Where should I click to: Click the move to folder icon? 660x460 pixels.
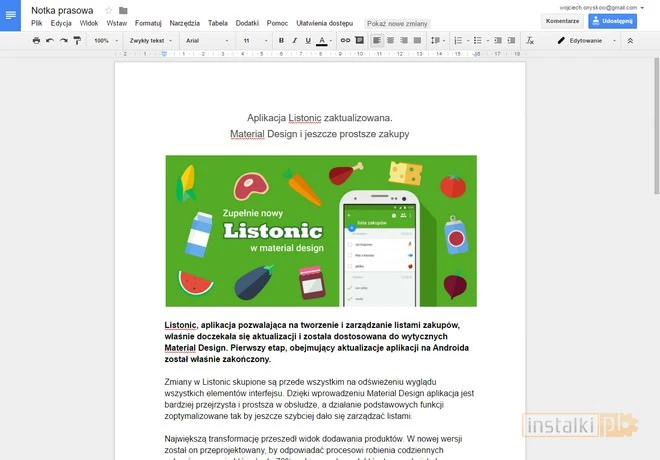123,10
